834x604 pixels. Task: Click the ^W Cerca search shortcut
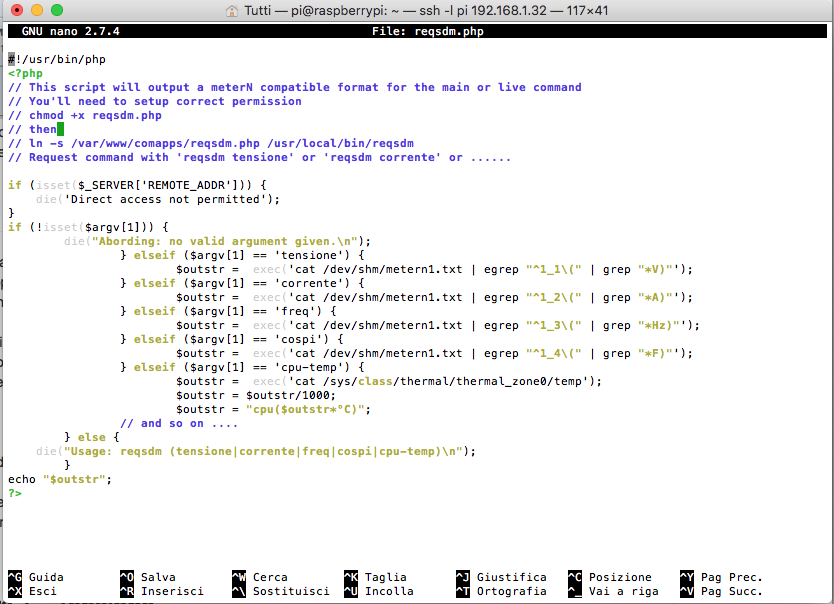point(260,577)
